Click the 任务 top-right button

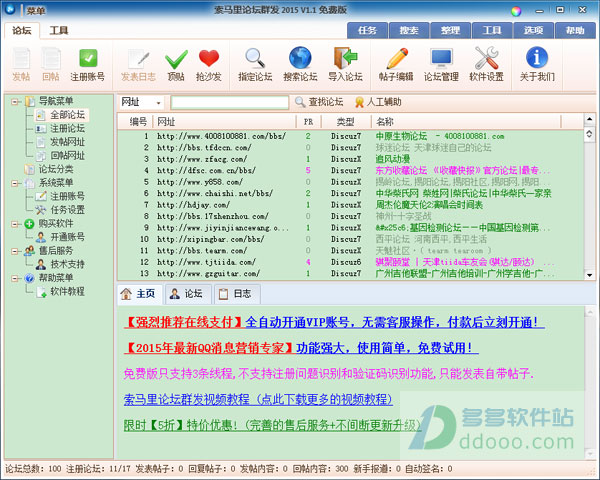pyautogui.click(x=367, y=30)
